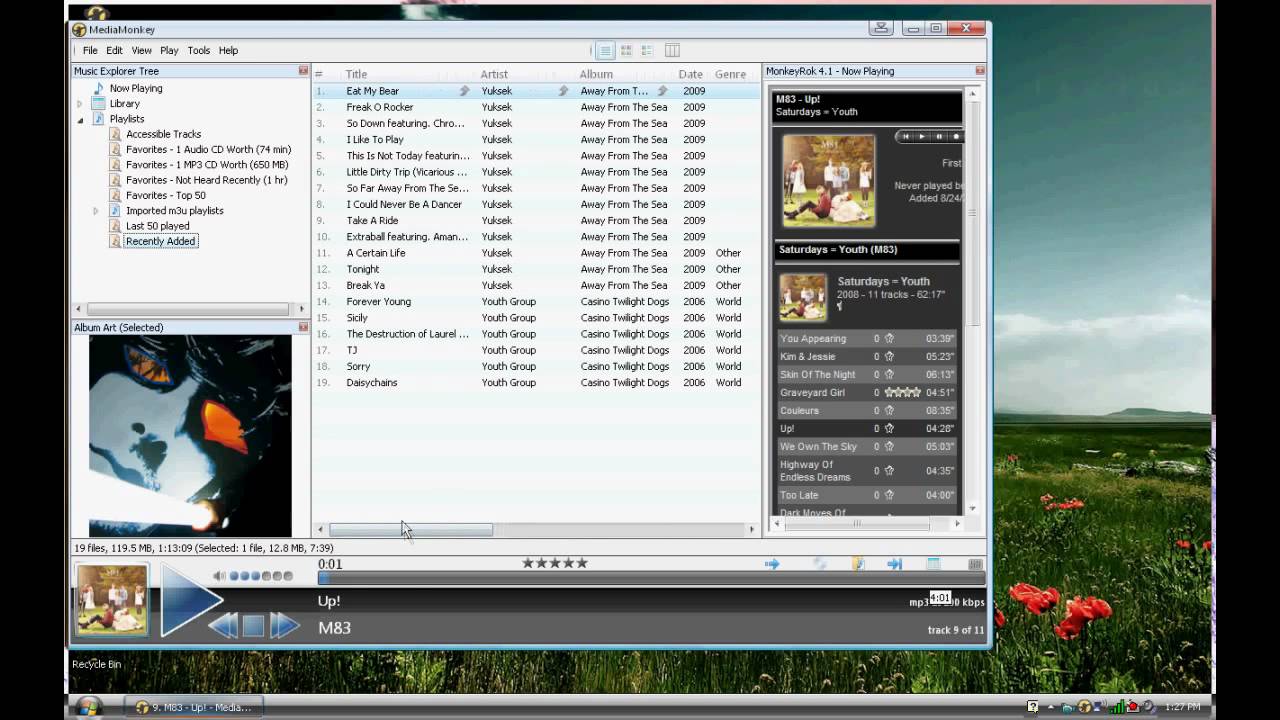The height and width of the screenshot is (720, 1280).
Task: Start playback with the large play button
Action: (188, 600)
